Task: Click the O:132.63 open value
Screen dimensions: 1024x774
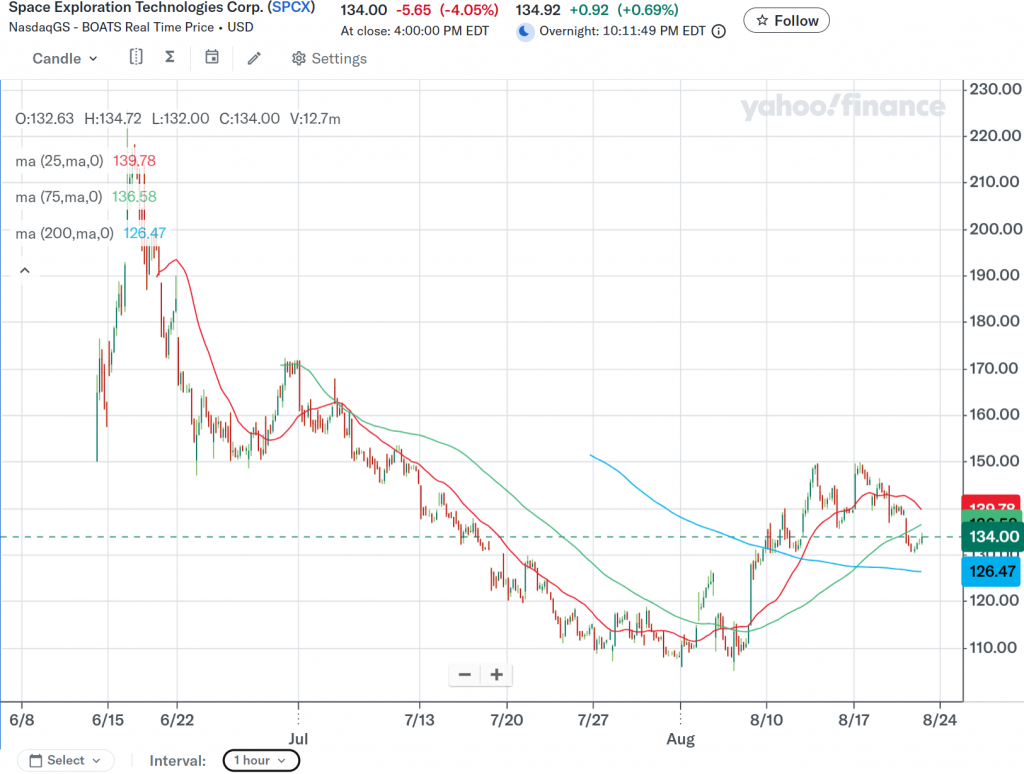Action: [44, 119]
